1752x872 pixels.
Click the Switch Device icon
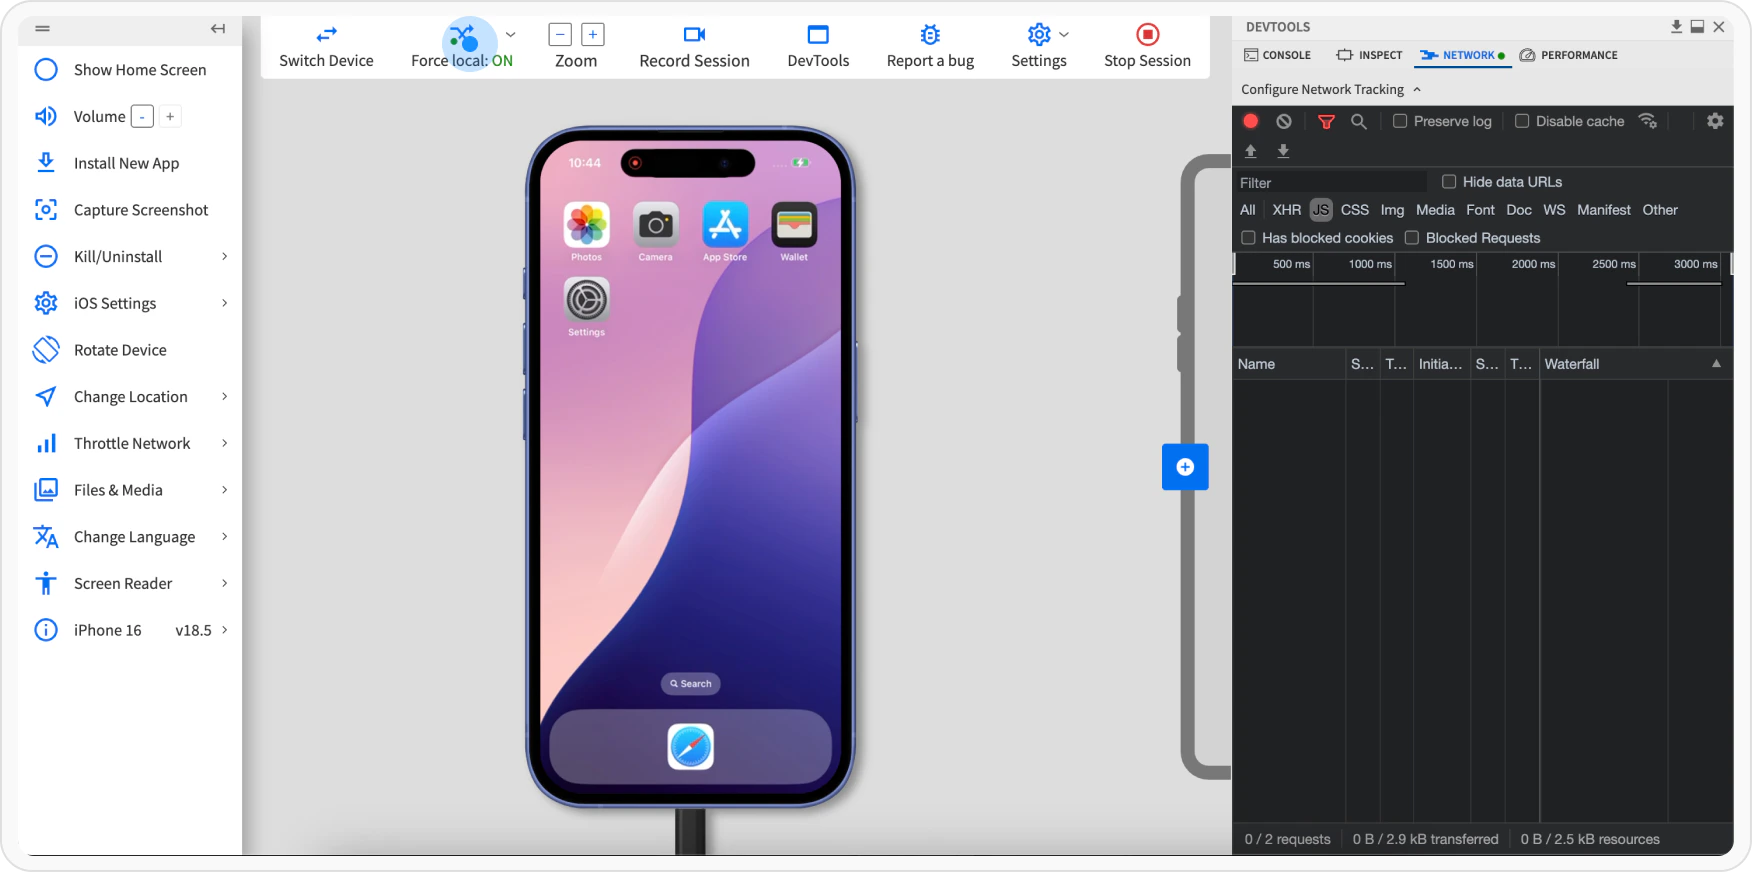pos(327,35)
